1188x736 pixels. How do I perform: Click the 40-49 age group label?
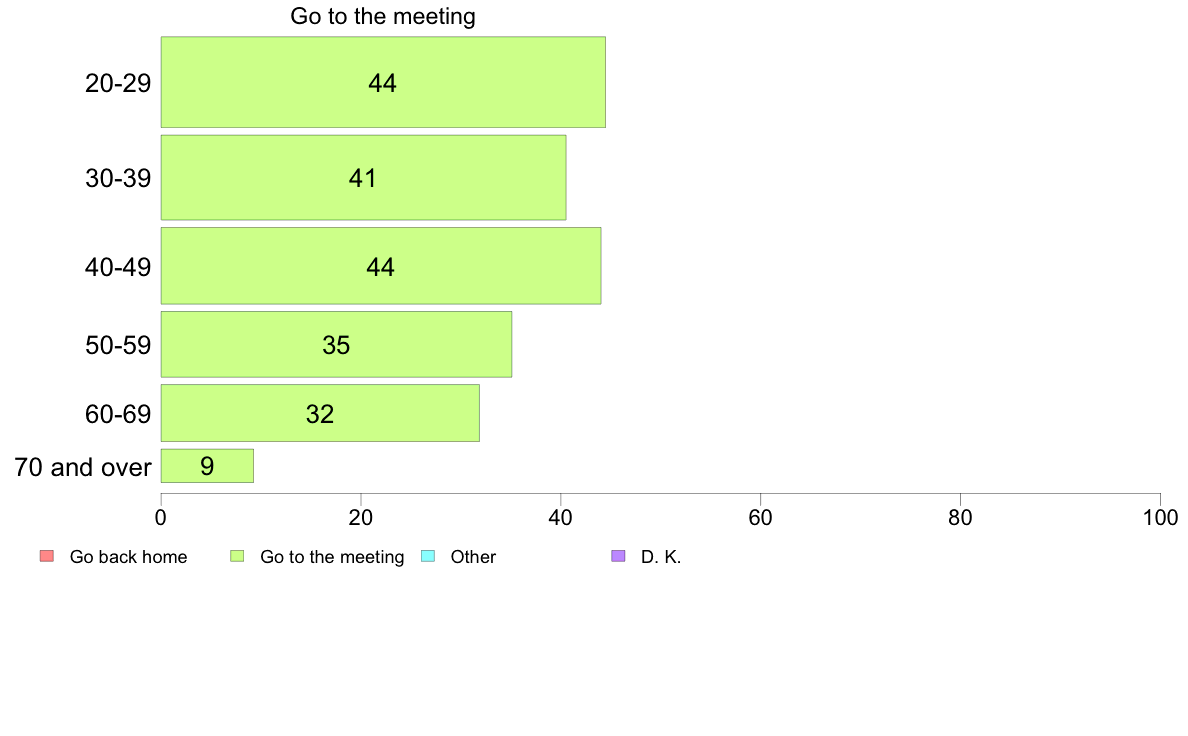click(118, 267)
